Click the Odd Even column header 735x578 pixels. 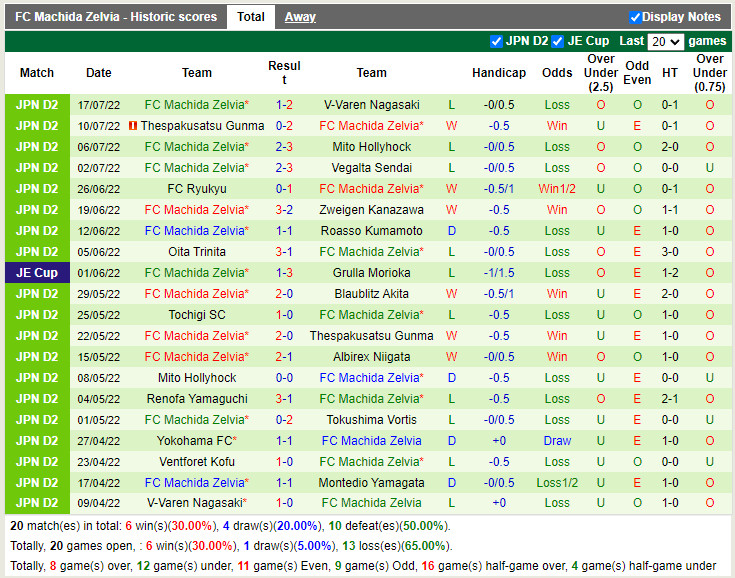click(x=637, y=73)
